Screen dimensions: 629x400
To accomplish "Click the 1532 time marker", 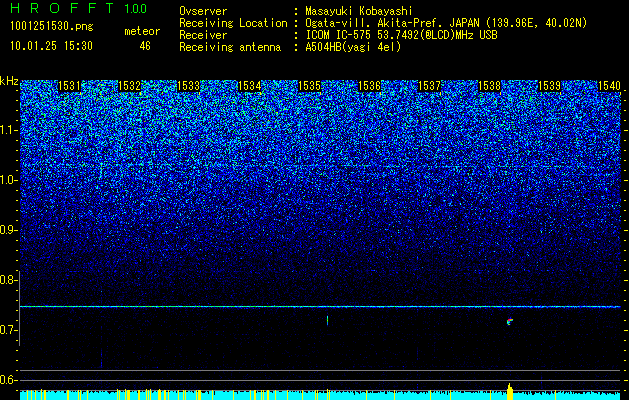I will pos(130,86).
